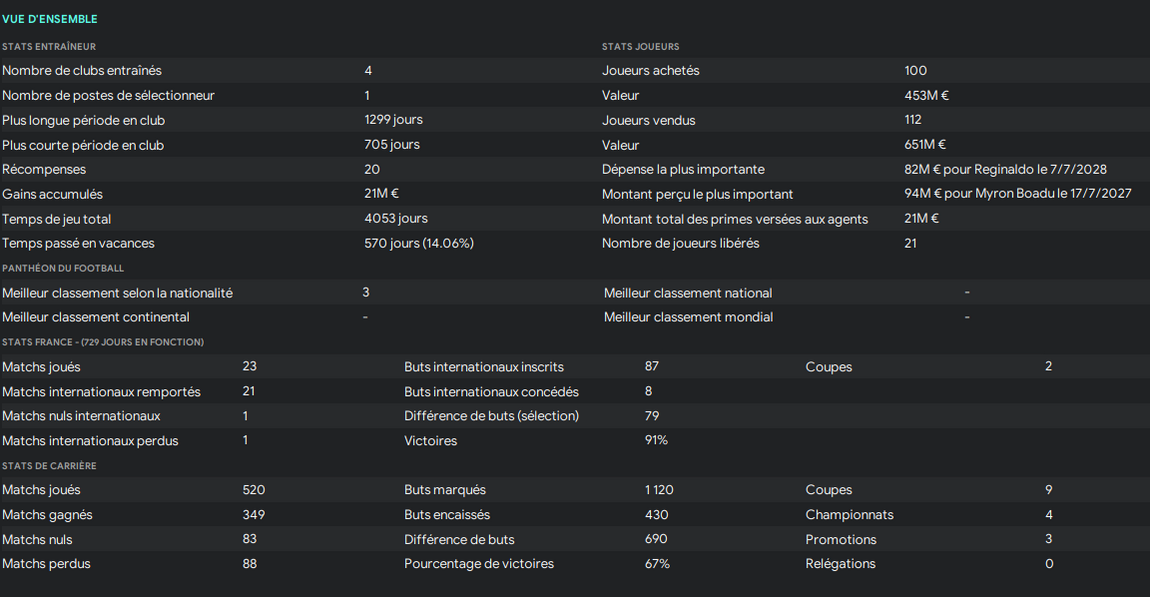Click the Meilleur classement mondial label
The image size is (1150, 597).
(688, 317)
